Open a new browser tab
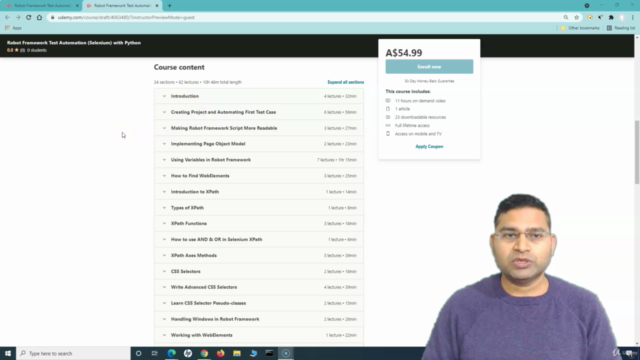Viewport: 640px width, 360px height. click(169, 6)
